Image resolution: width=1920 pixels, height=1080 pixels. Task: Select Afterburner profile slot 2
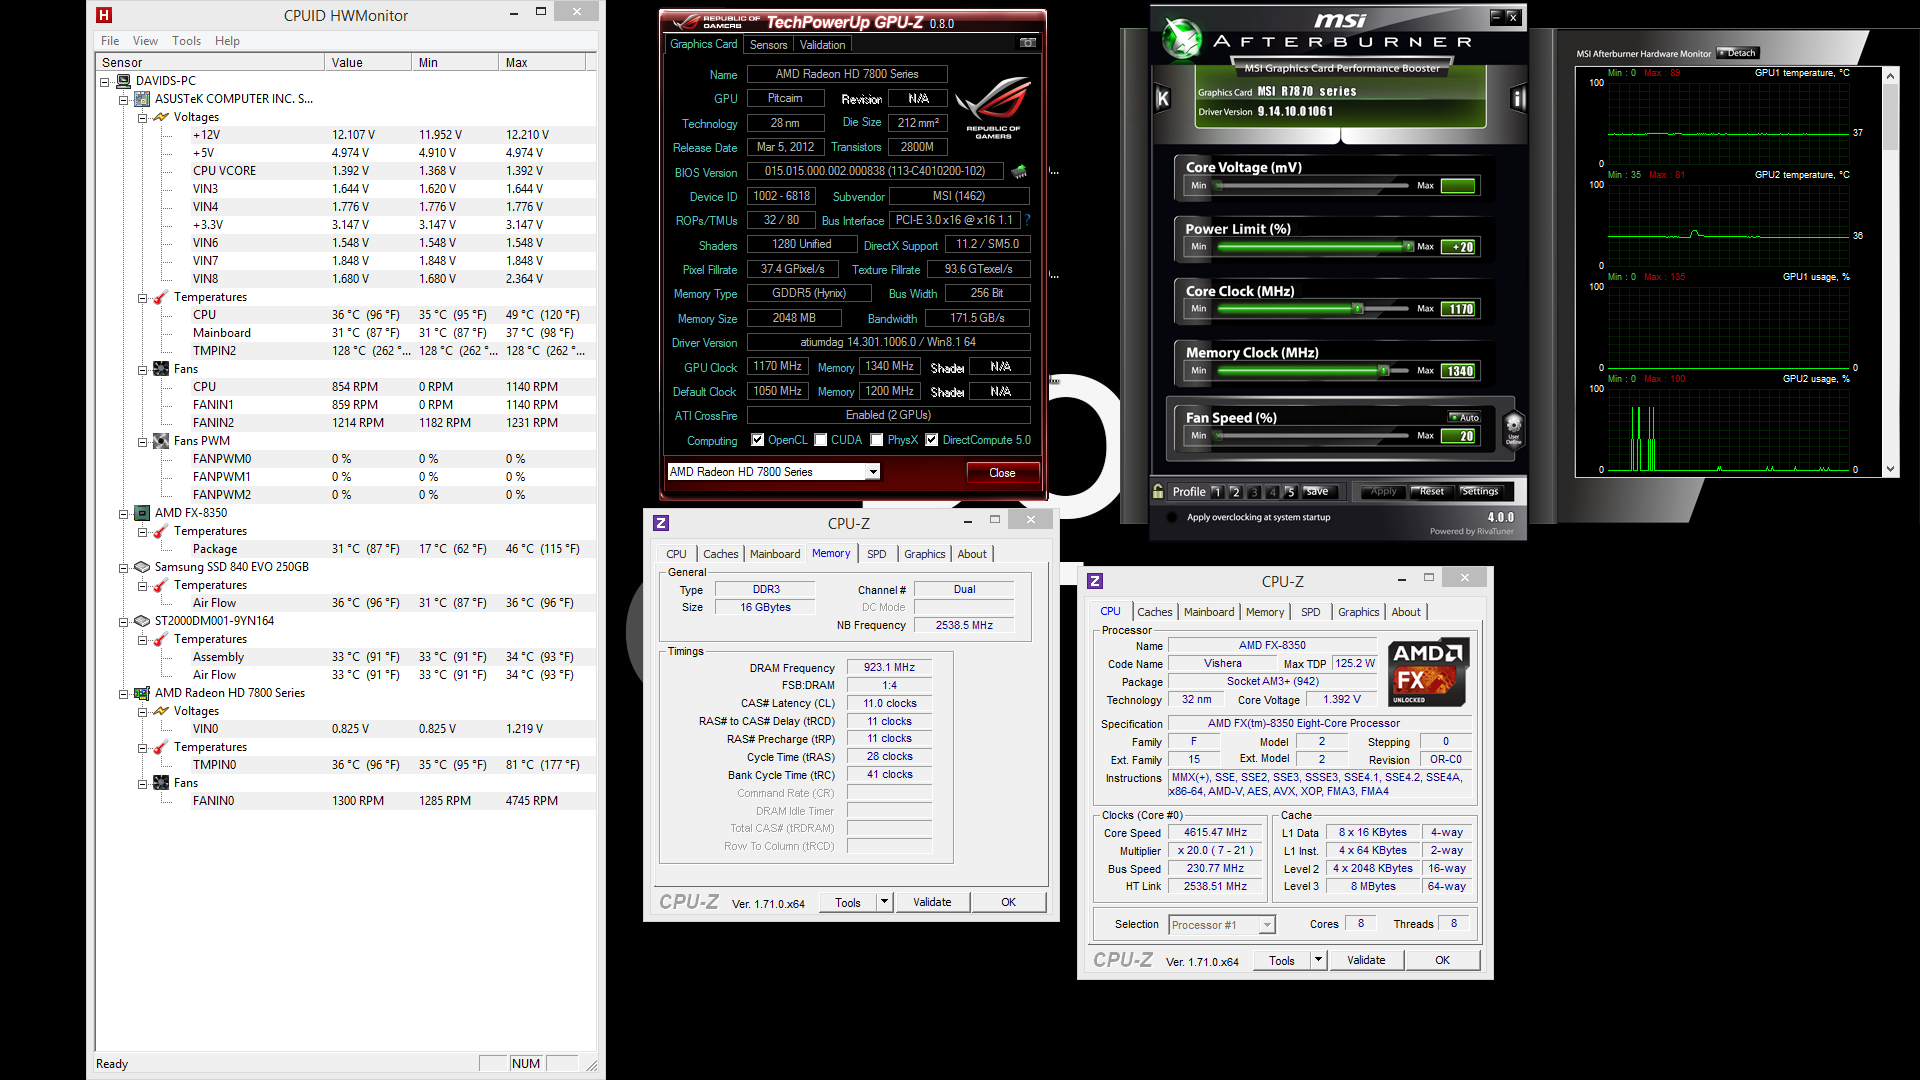coord(1236,492)
